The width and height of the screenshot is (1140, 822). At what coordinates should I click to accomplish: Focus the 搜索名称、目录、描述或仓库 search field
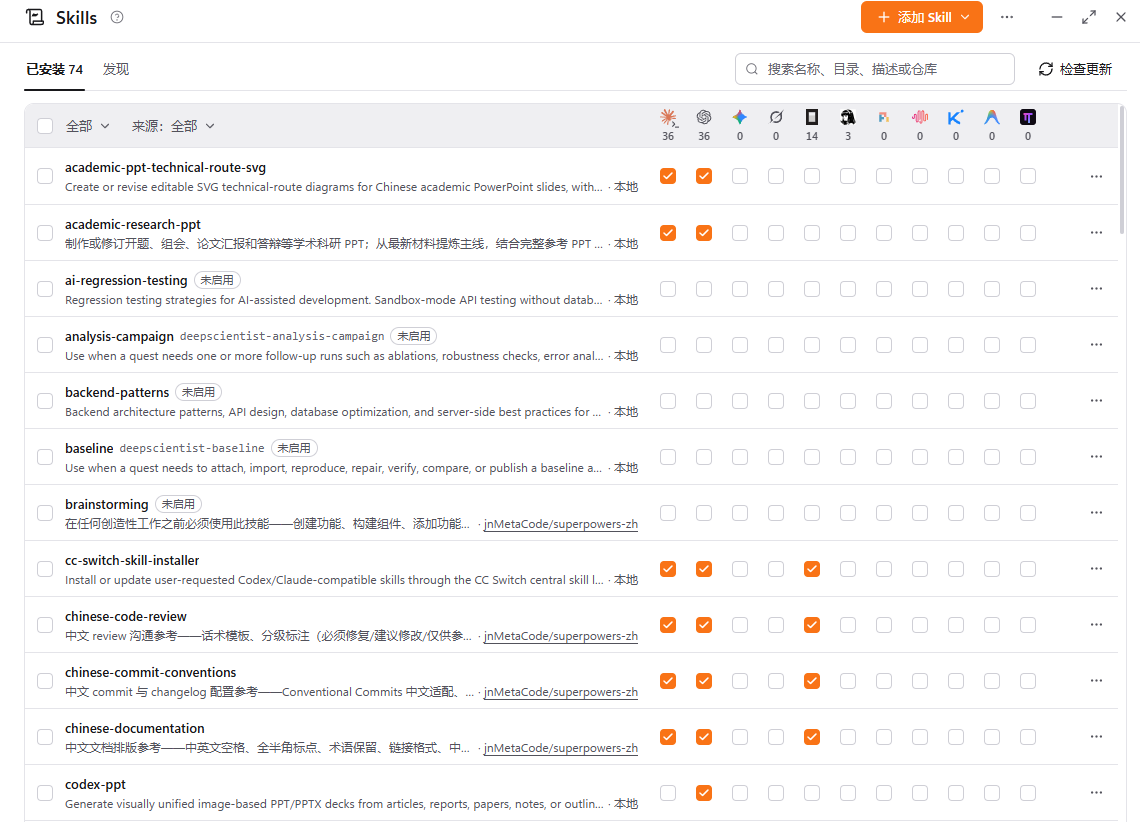pos(875,69)
